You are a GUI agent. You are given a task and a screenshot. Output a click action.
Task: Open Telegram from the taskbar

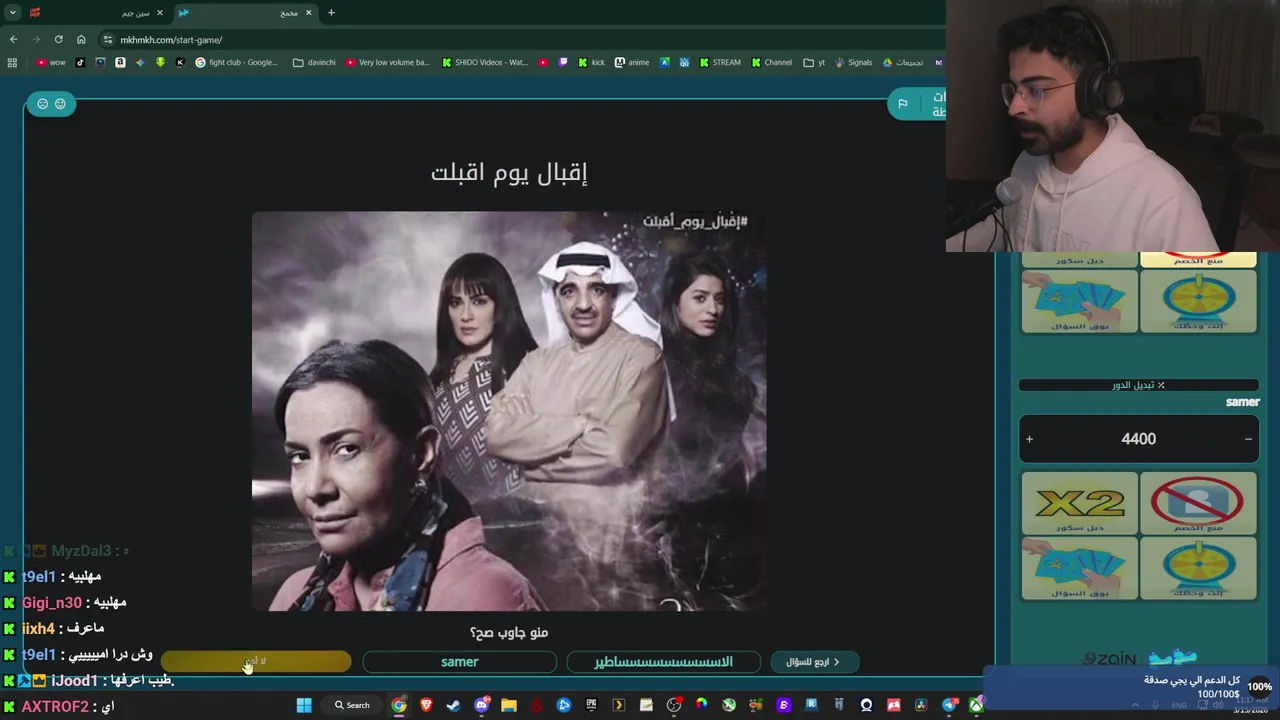[948, 705]
